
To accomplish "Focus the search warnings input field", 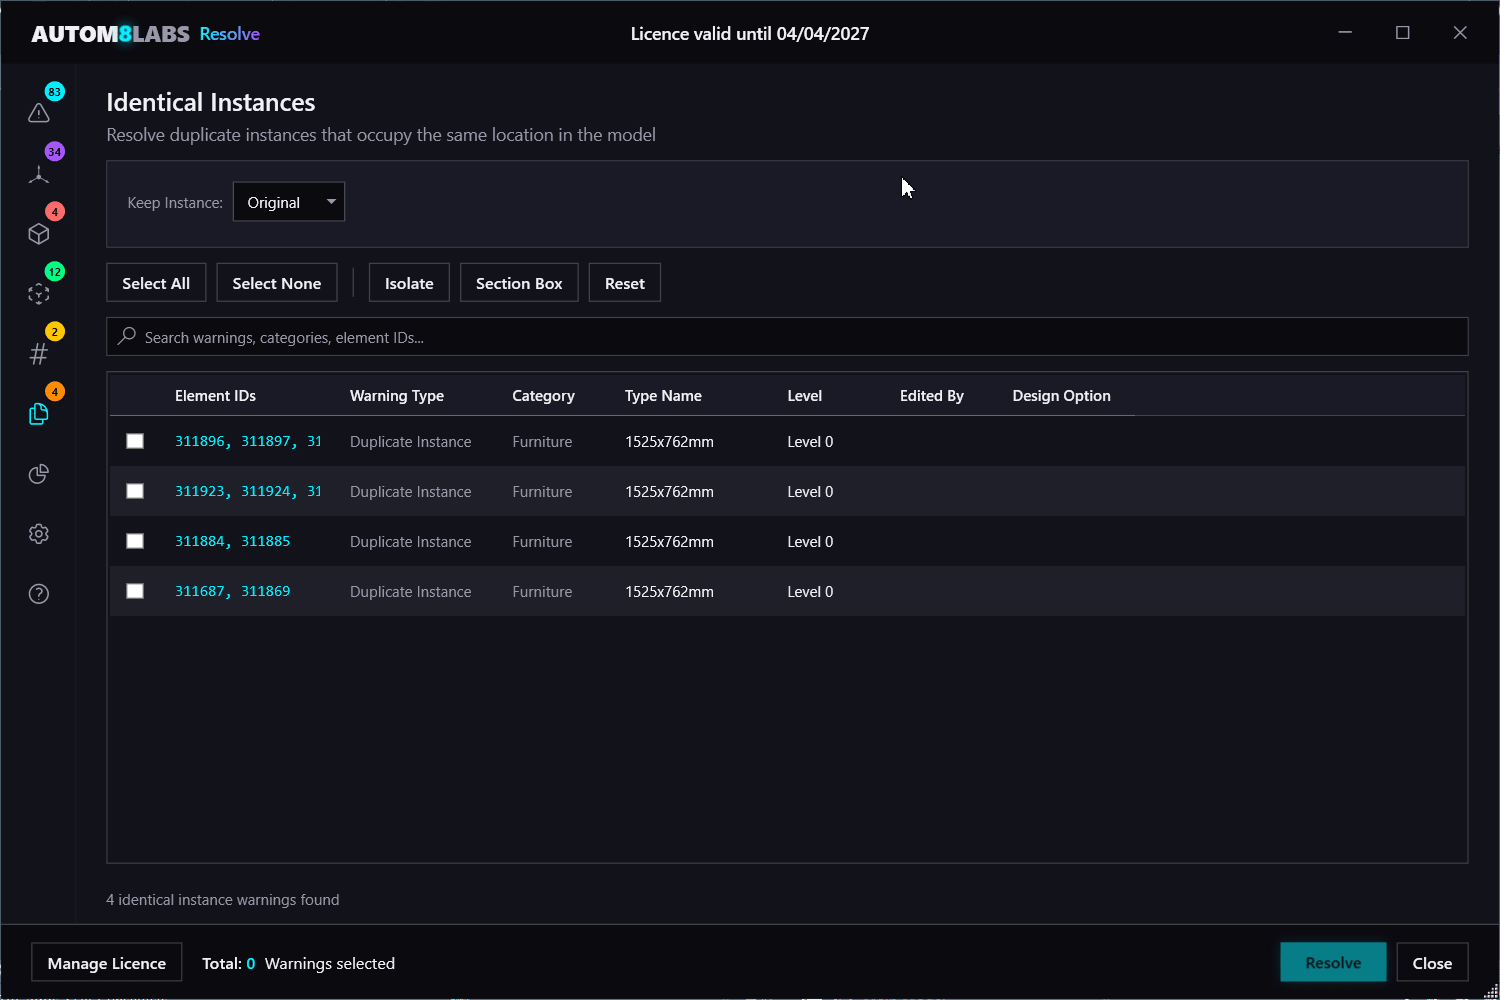I will click(x=787, y=337).
